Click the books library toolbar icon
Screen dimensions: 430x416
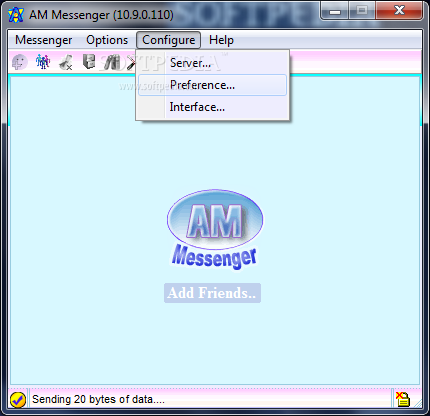pos(112,62)
